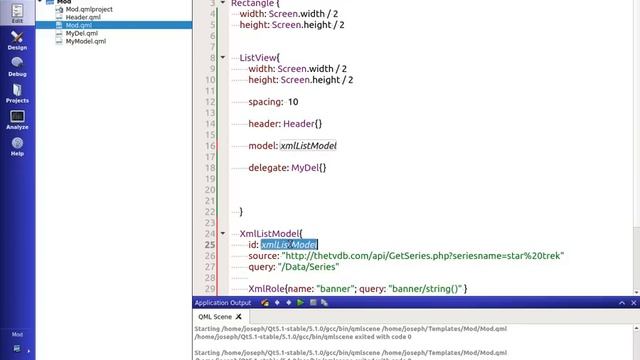Viewport: 640px width, 360px height.
Task: Click MyModel.qml file icon in tree
Action: coord(59,41)
